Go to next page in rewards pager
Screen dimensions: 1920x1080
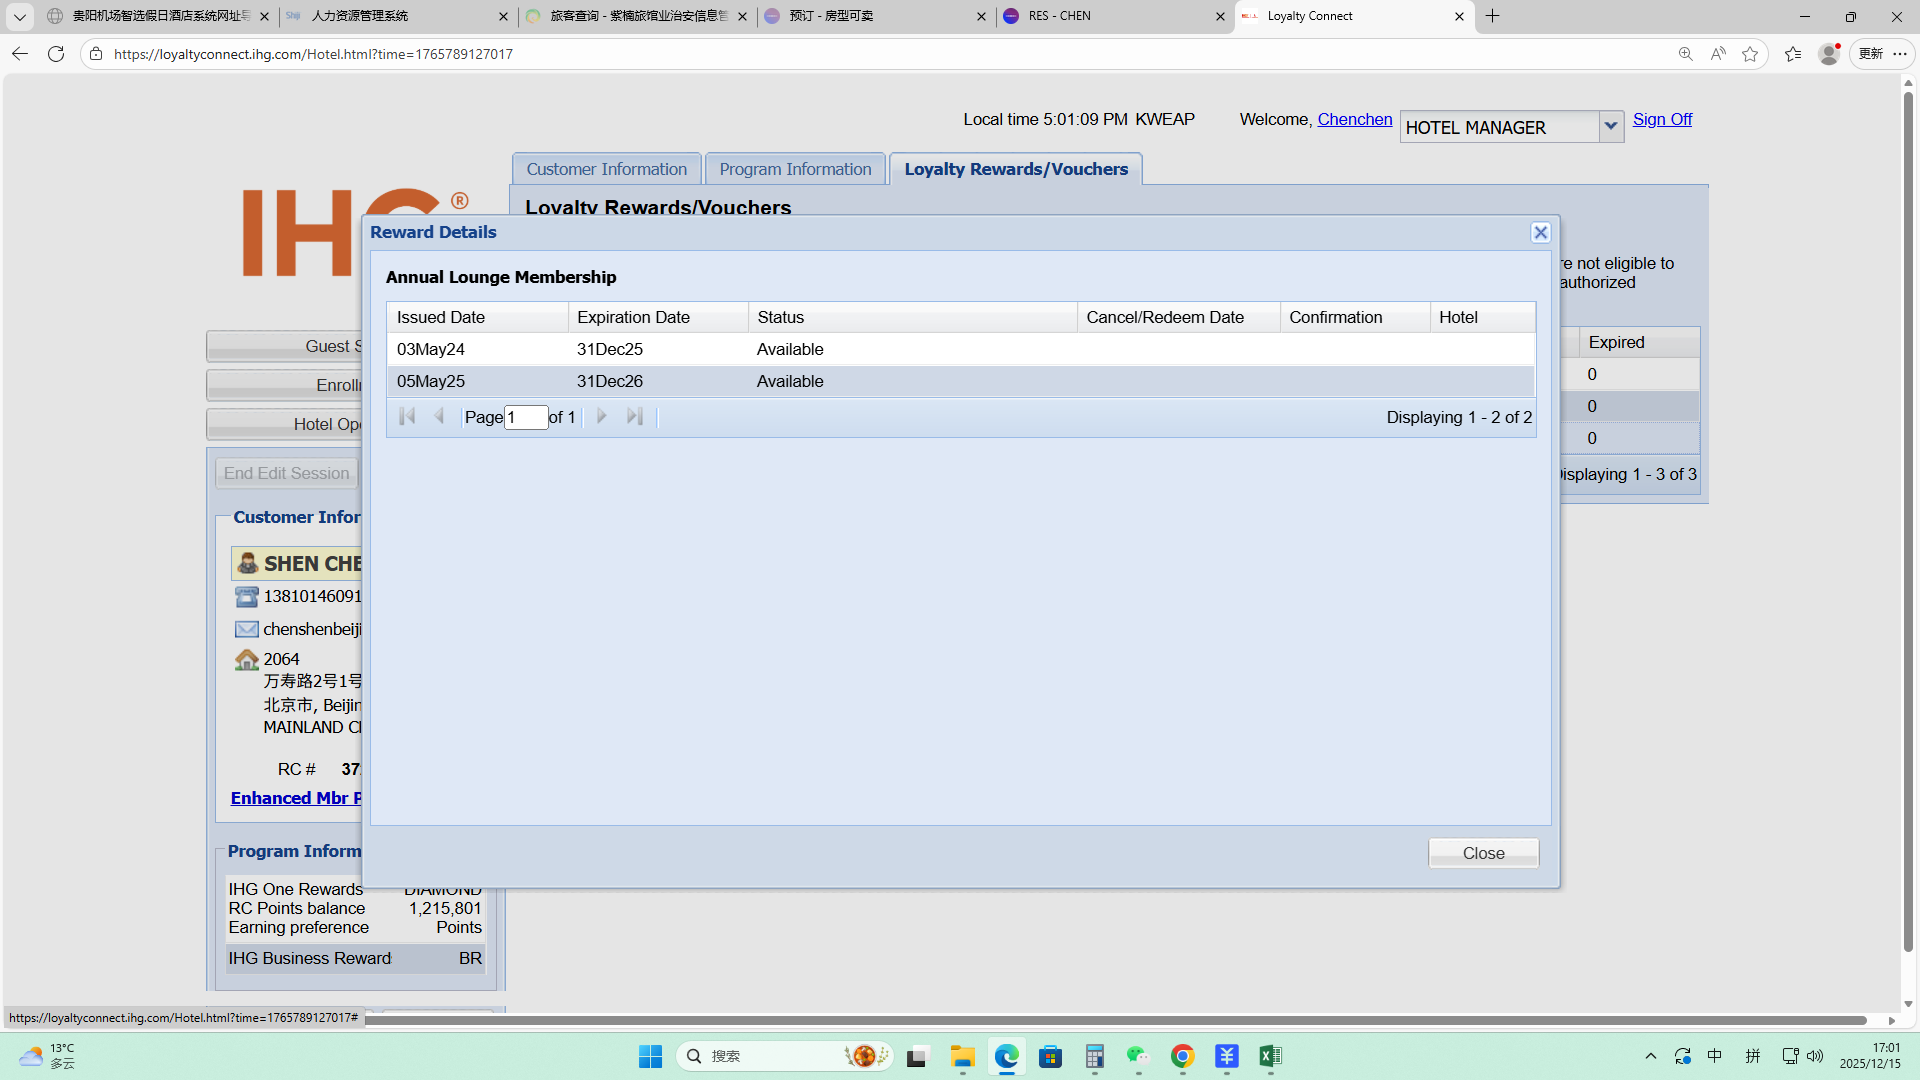point(601,416)
